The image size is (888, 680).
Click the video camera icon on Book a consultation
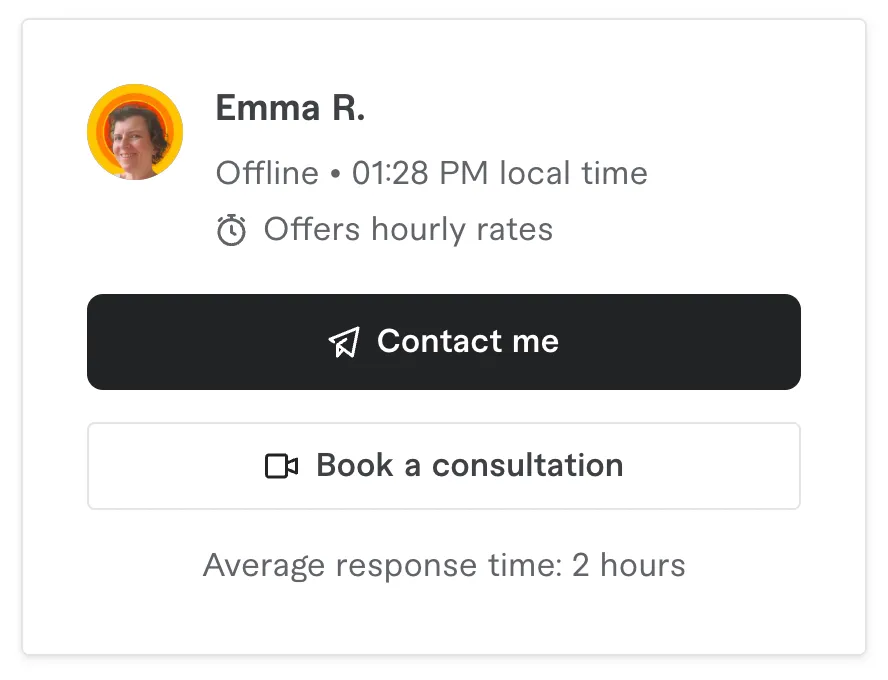point(281,466)
